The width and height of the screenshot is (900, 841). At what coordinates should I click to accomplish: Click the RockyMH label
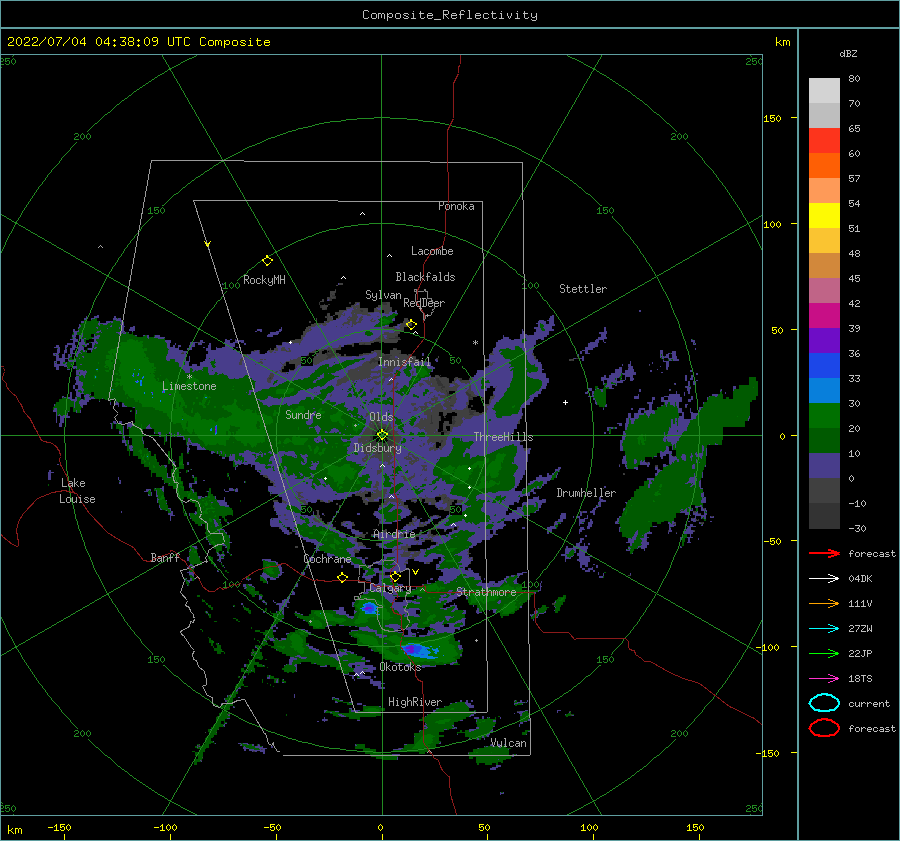[x=264, y=280]
